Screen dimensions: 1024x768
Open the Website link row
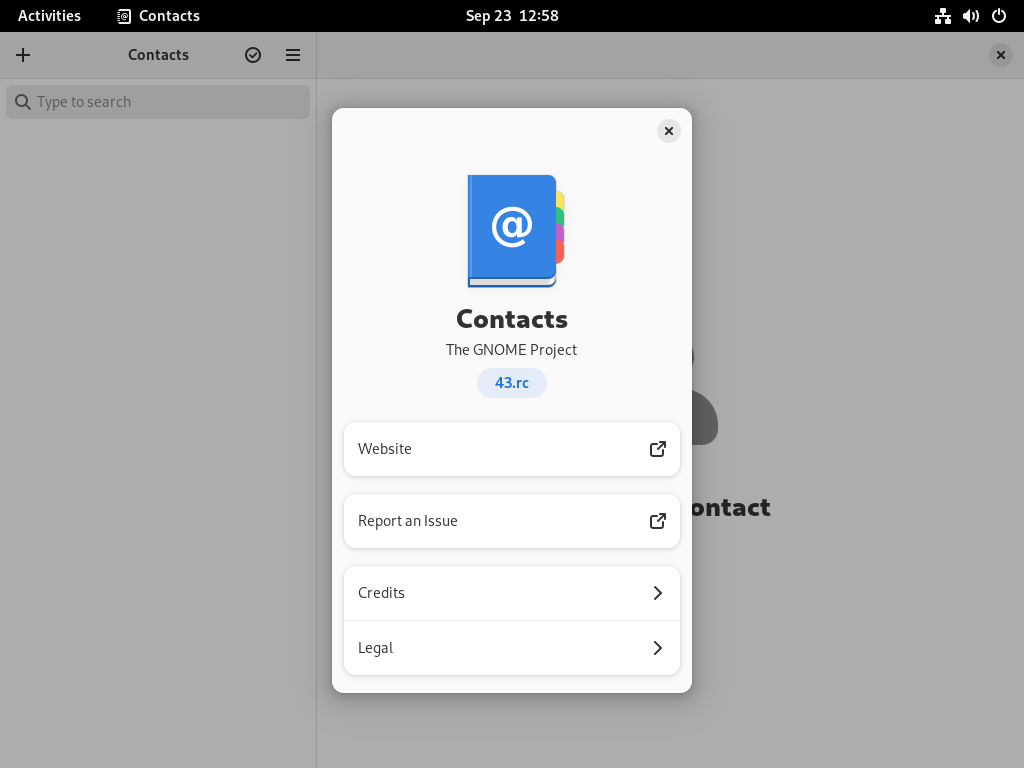tap(511, 449)
